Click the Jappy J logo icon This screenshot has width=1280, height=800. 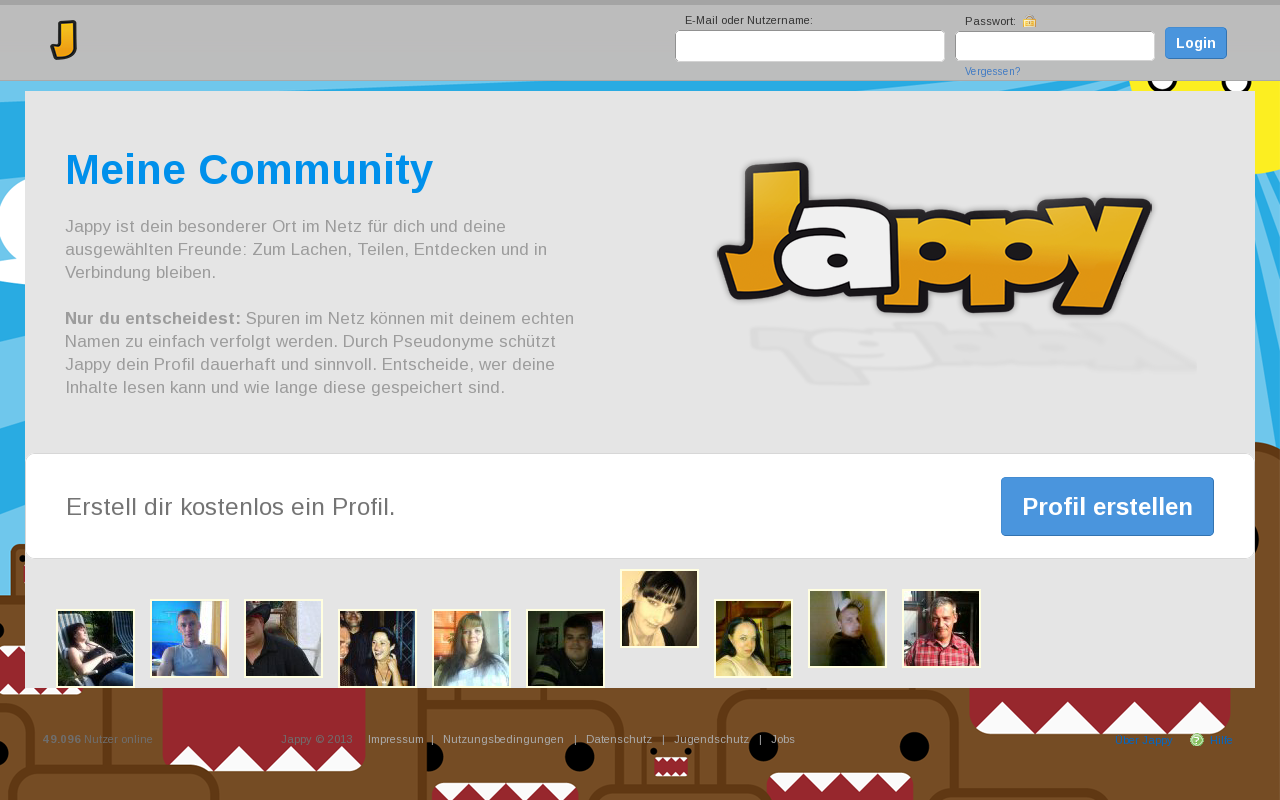pos(64,40)
